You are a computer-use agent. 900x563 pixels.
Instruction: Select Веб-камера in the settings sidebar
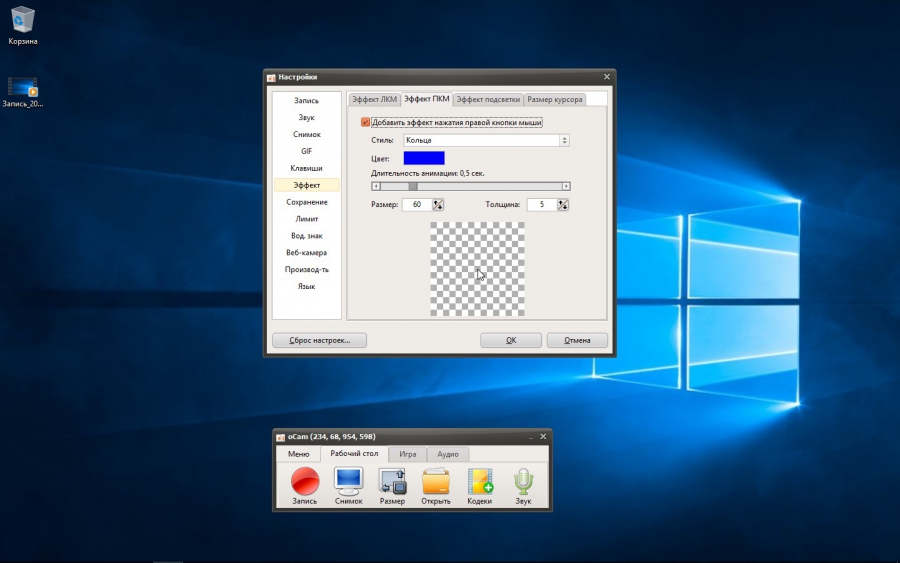(x=306, y=253)
